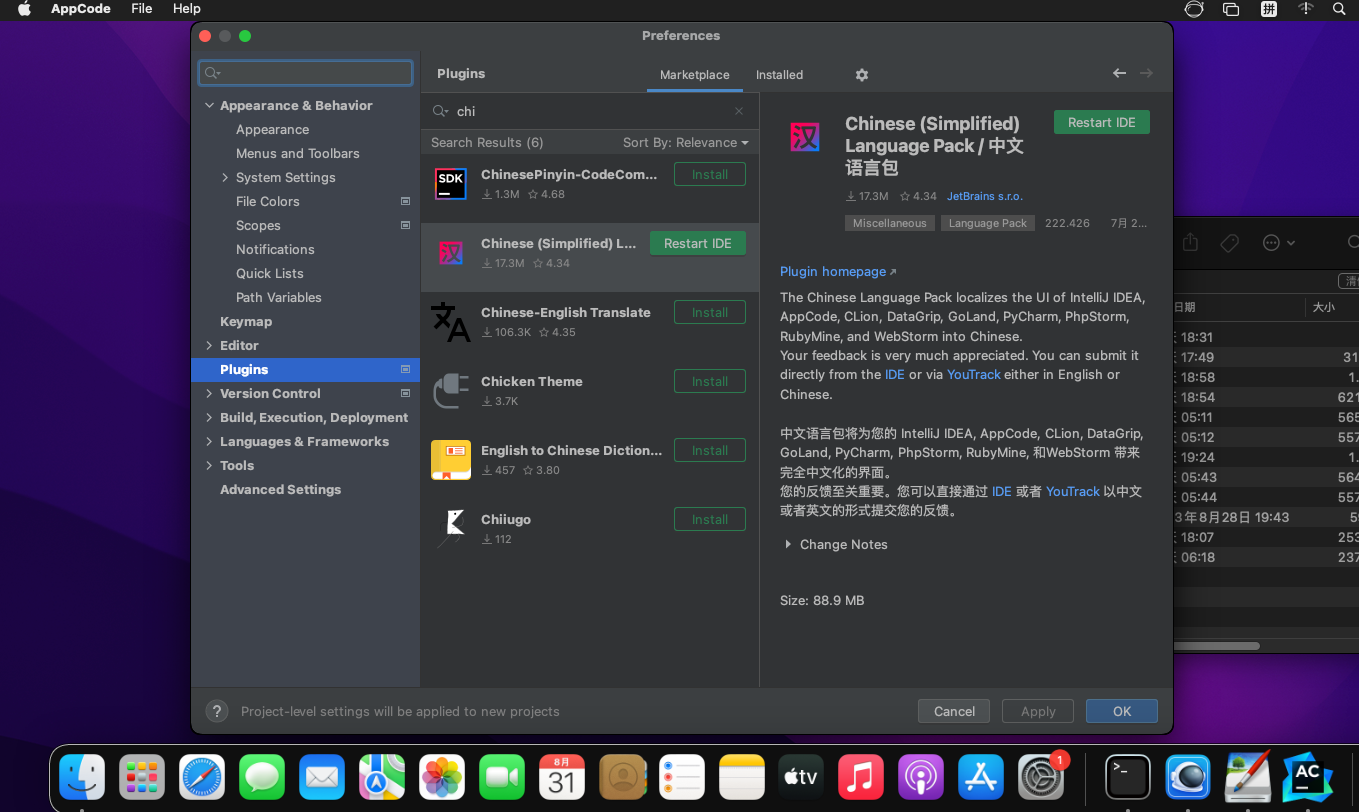Click the Tag icon in the Finder window
The image size is (1359, 812).
1230,243
